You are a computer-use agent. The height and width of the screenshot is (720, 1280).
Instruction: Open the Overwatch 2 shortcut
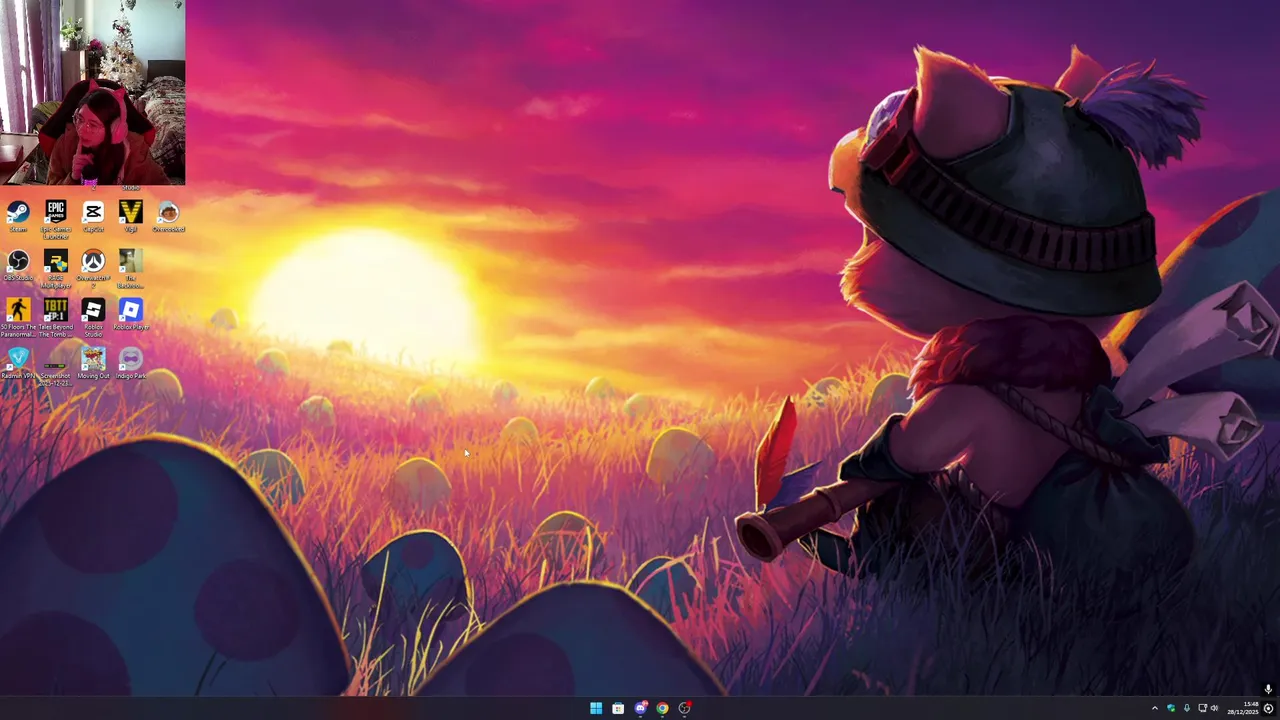93,268
